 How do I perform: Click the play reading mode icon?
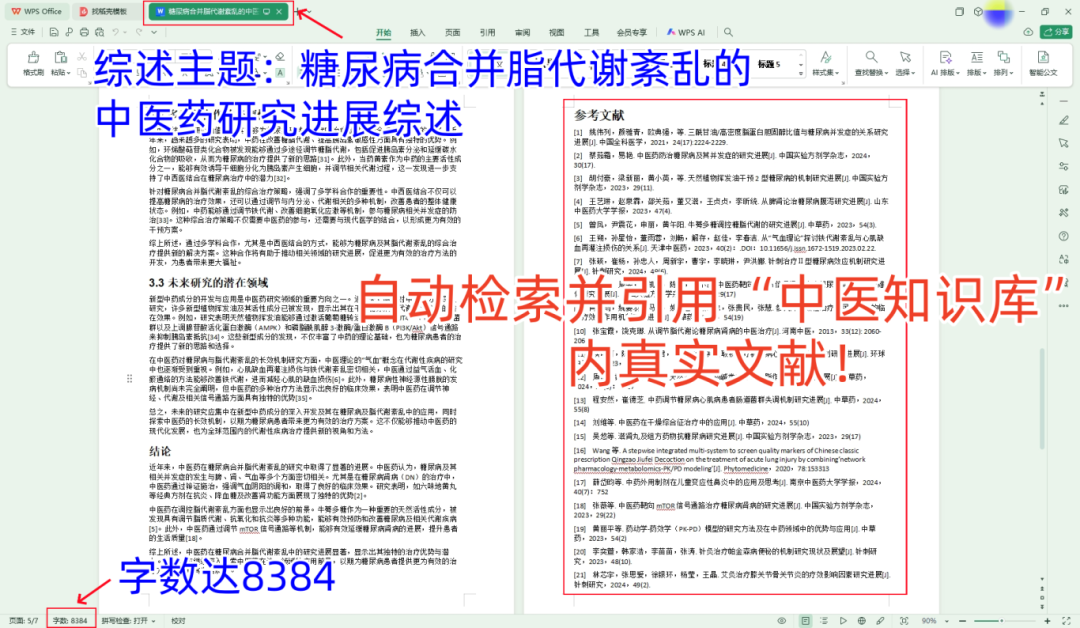tap(843, 621)
